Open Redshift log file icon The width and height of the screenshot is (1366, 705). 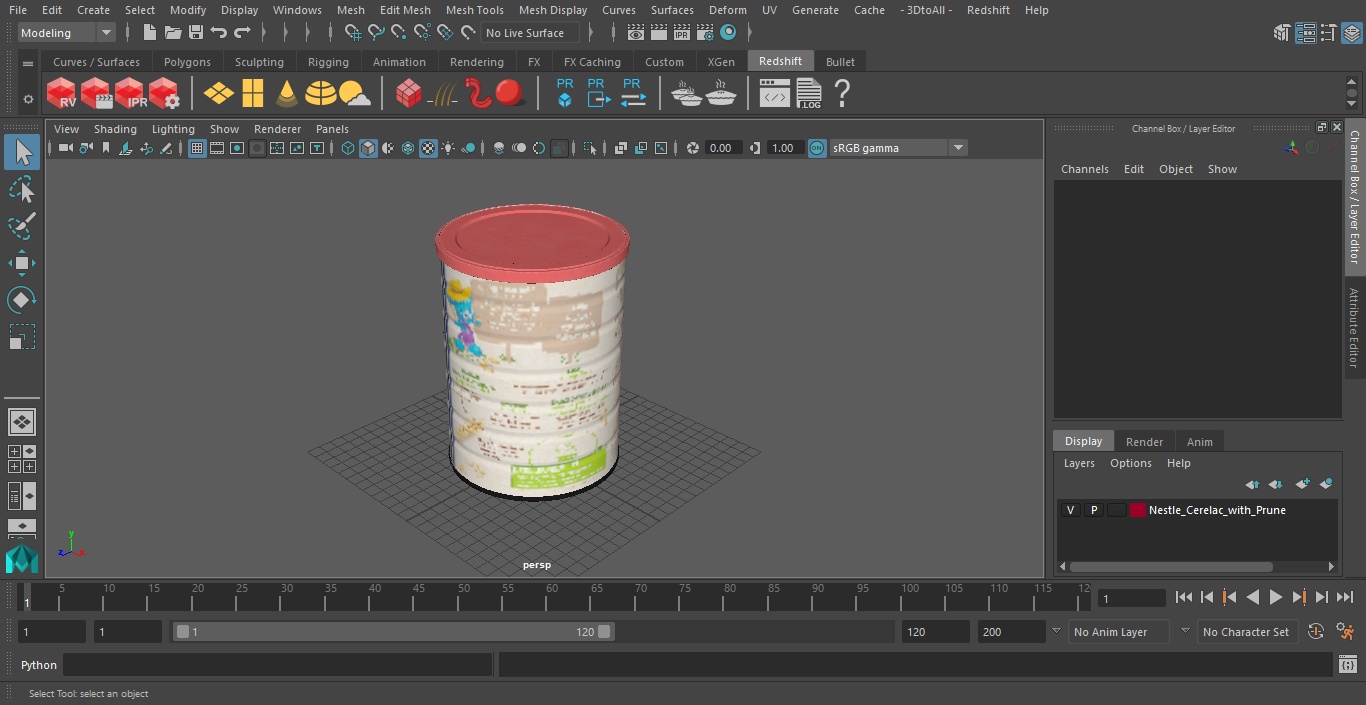(x=809, y=94)
